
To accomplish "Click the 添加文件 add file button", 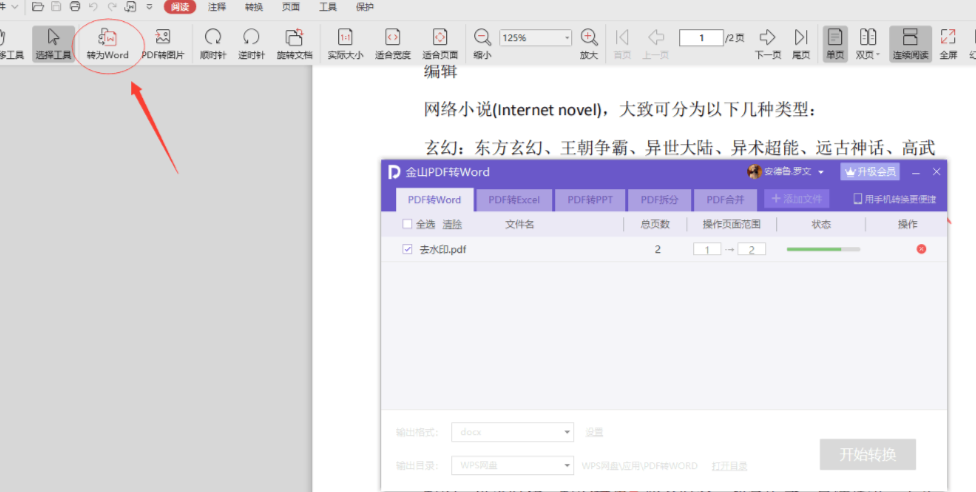I will (796, 199).
